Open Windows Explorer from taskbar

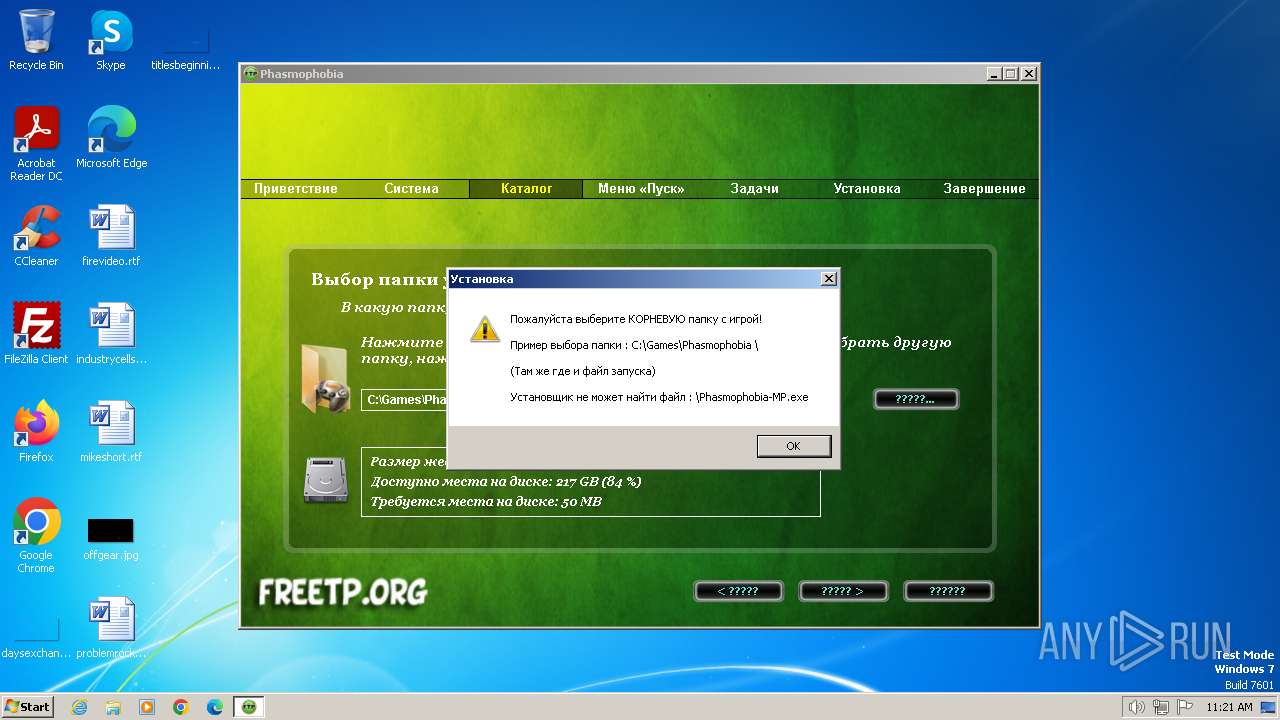pyautogui.click(x=113, y=707)
